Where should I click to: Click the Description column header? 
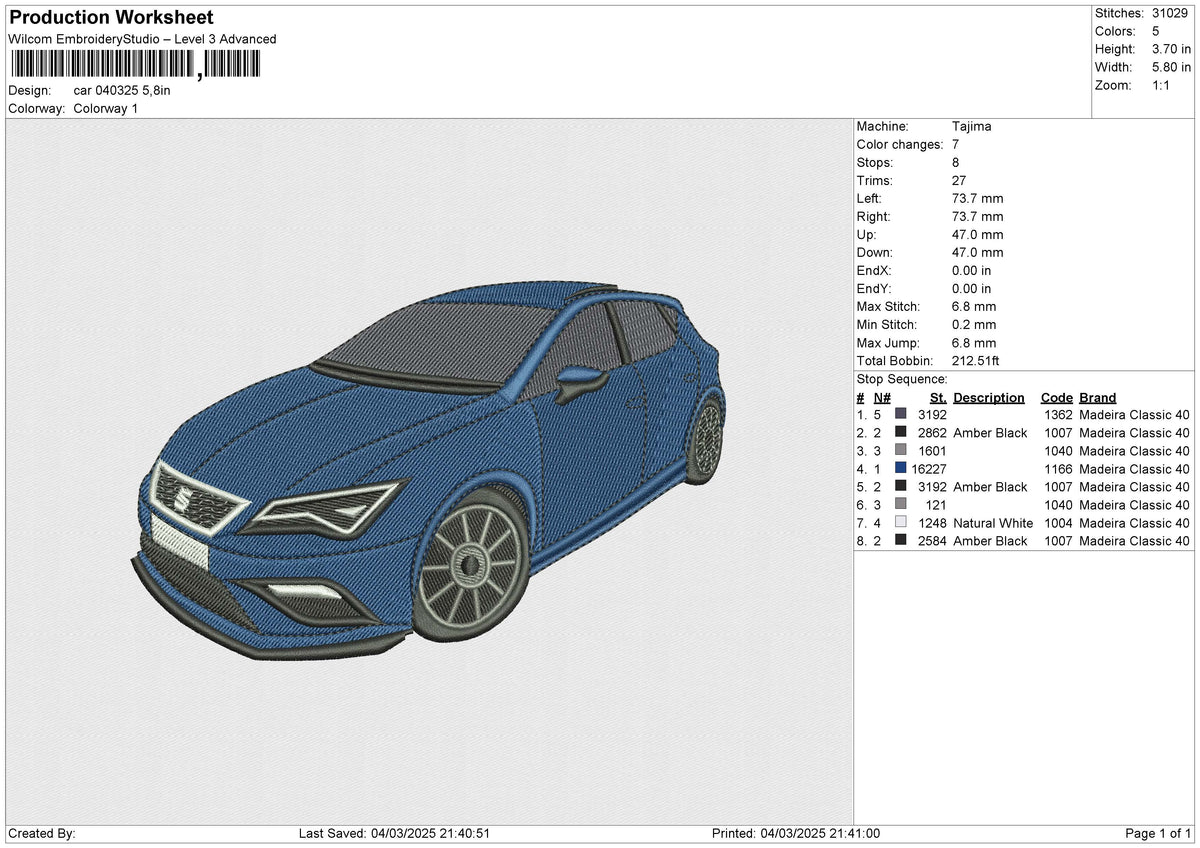pyautogui.click(x=989, y=398)
